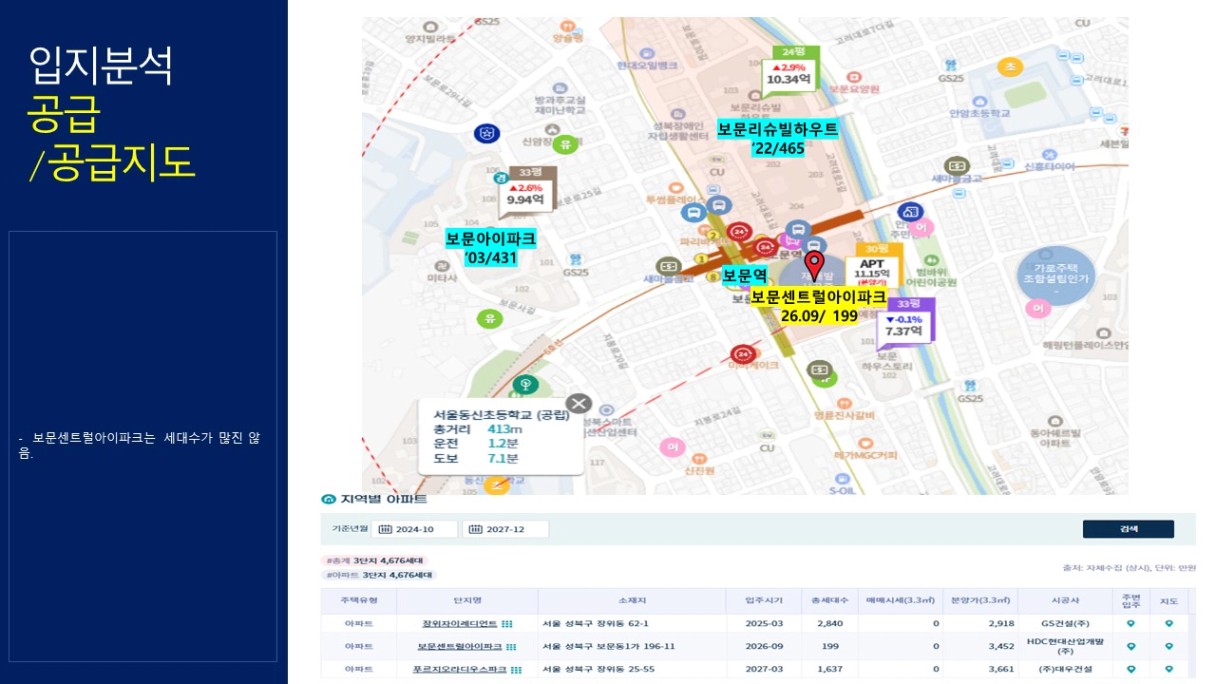
Task: Click the yellow 초 elementary school marker
Action: [x=1010, y=67]
